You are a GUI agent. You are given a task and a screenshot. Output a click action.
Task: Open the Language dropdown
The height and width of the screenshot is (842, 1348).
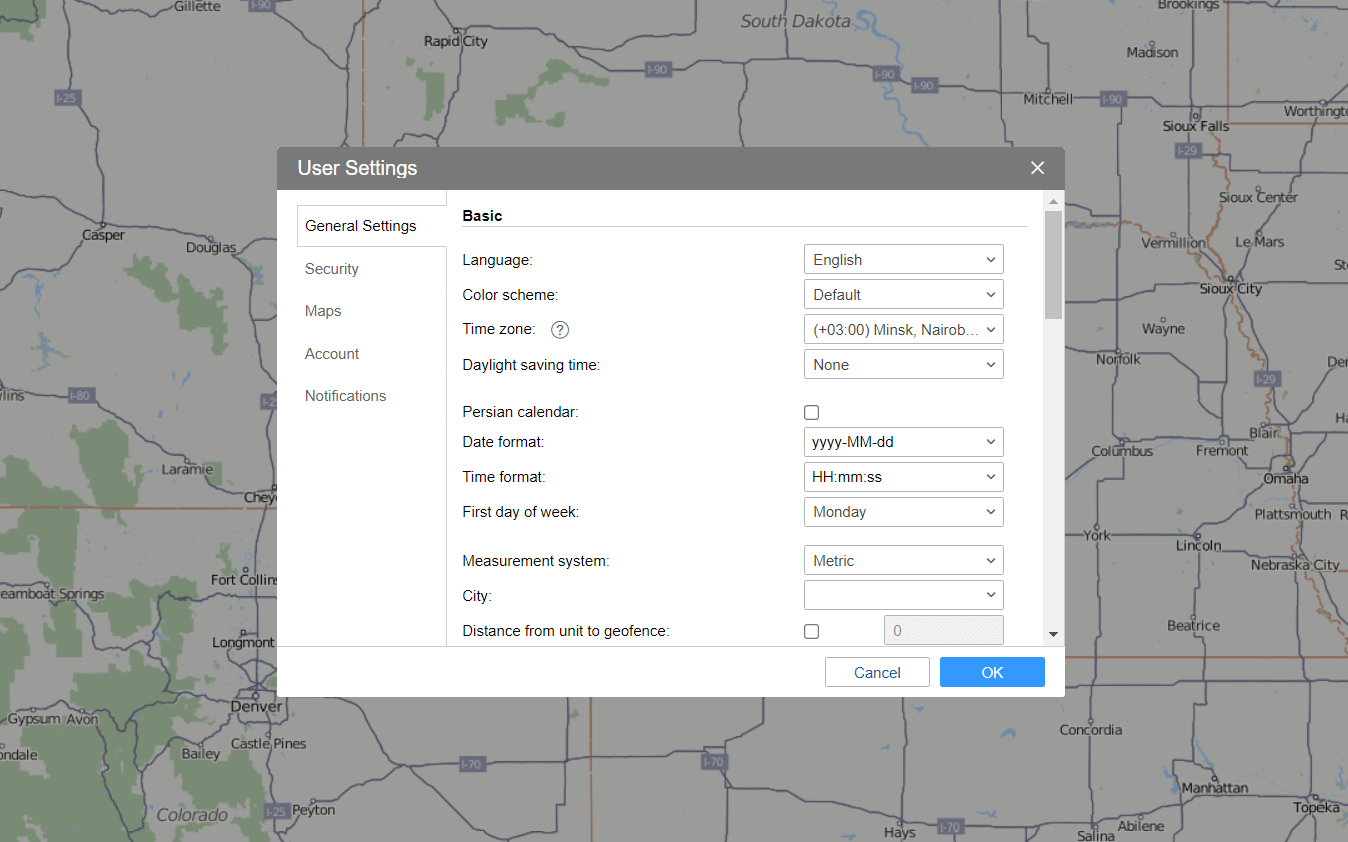[903, 260]
